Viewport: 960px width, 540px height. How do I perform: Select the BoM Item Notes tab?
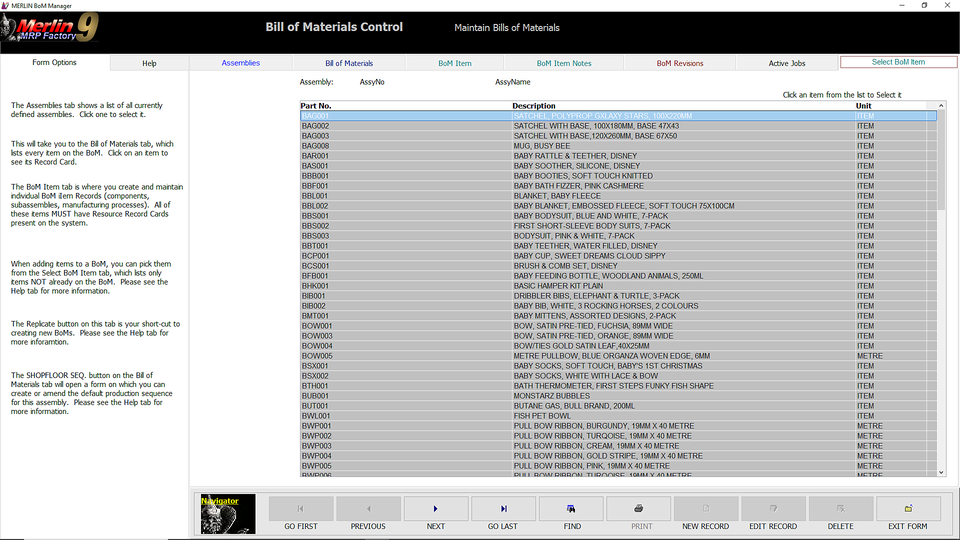tap(564, 63)
